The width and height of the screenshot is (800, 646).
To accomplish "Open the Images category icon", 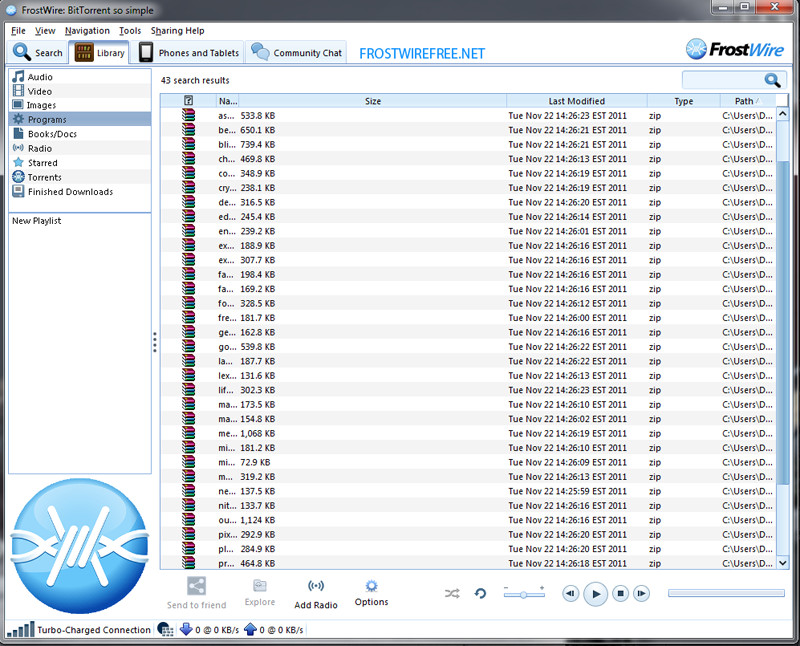I will (18, 105).
